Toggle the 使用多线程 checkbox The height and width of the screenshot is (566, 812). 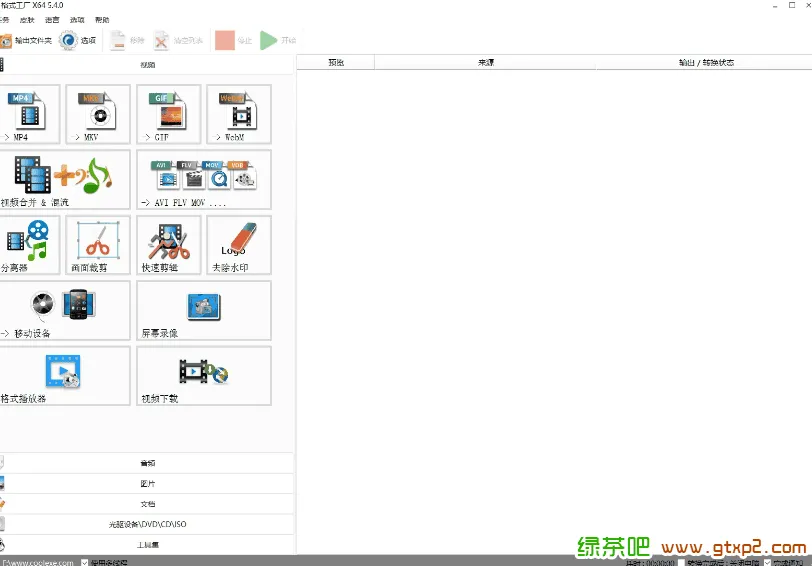pos(85,562)
